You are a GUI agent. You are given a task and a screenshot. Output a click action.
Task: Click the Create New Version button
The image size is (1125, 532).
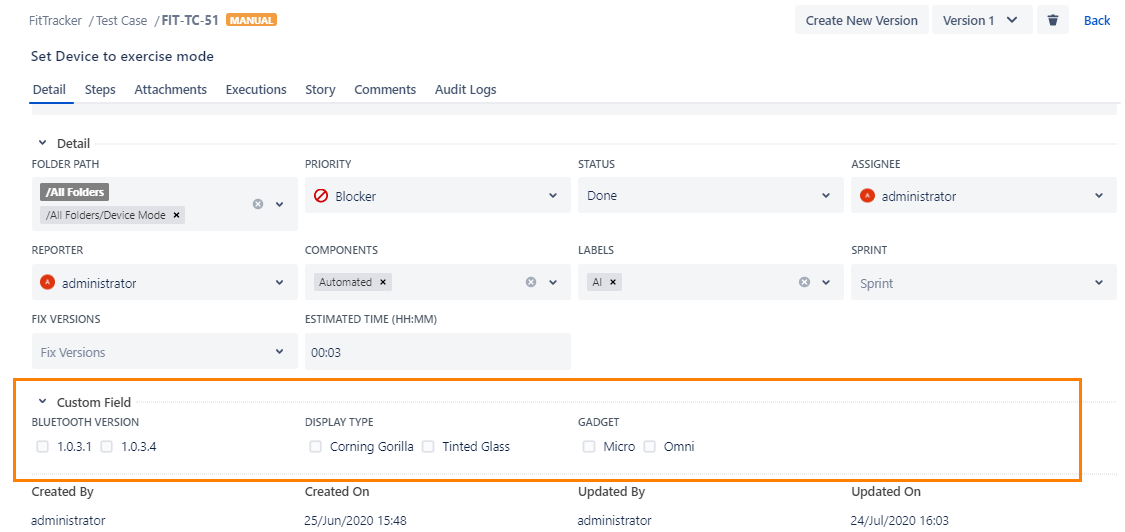(x=861, y=20)
